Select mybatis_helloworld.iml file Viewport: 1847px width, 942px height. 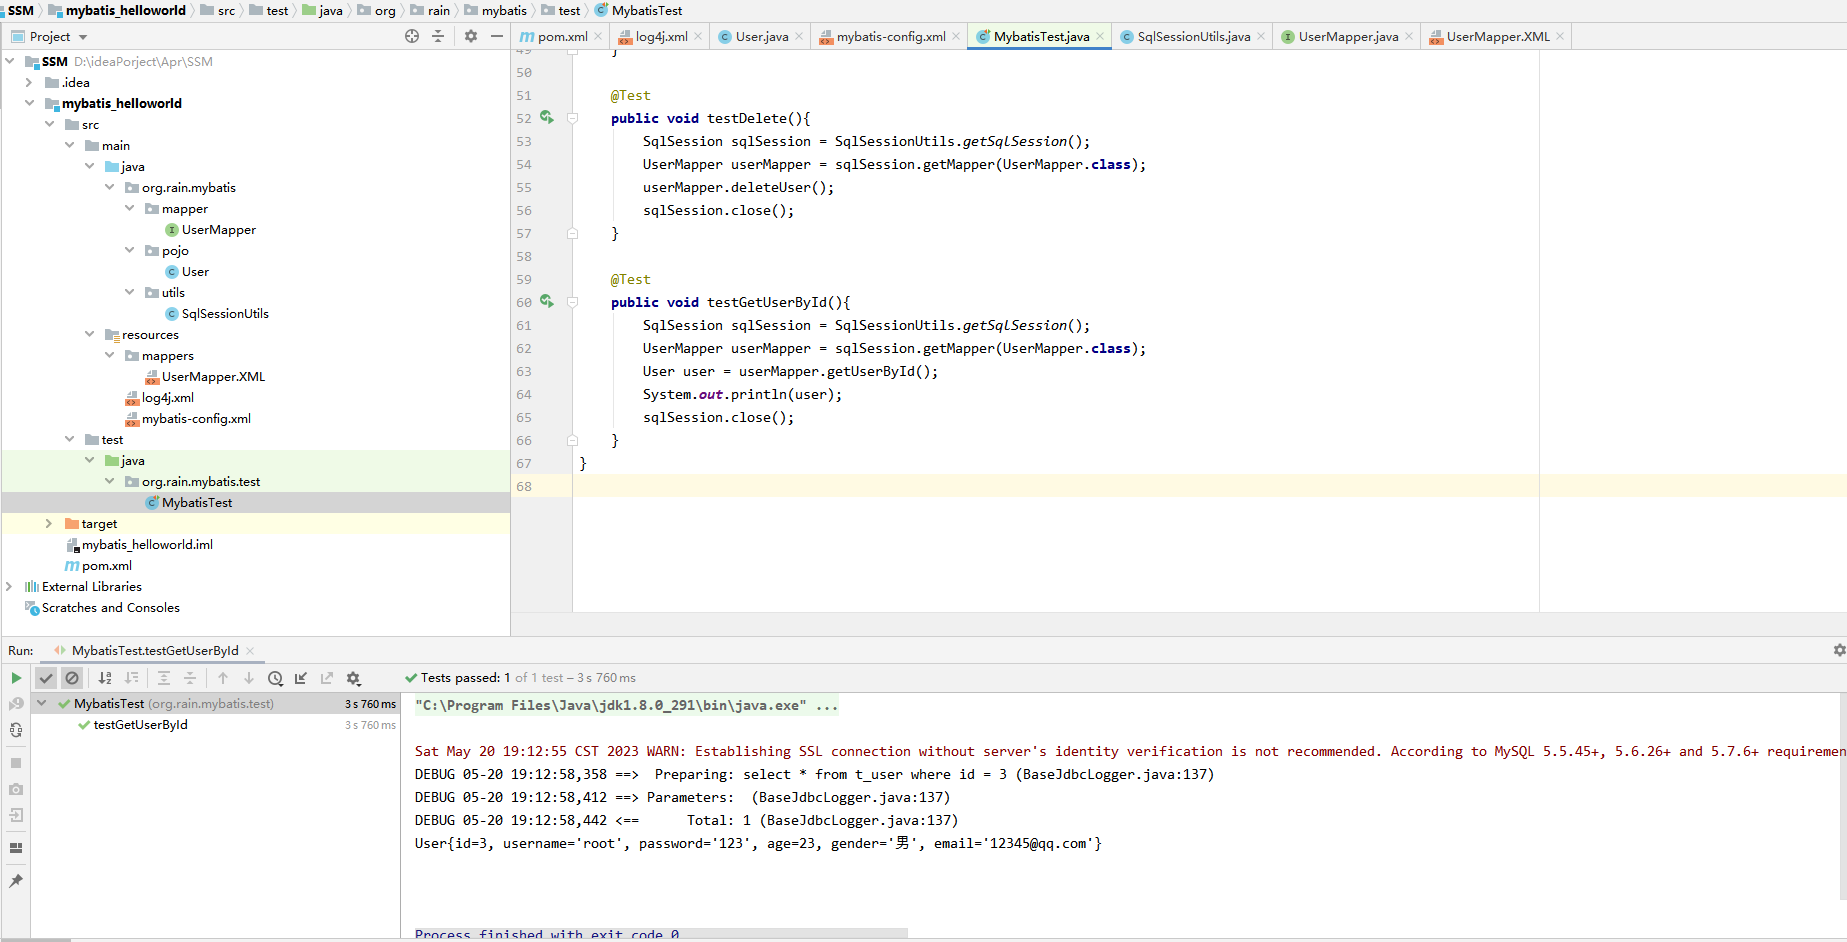[x=147, y=544]
